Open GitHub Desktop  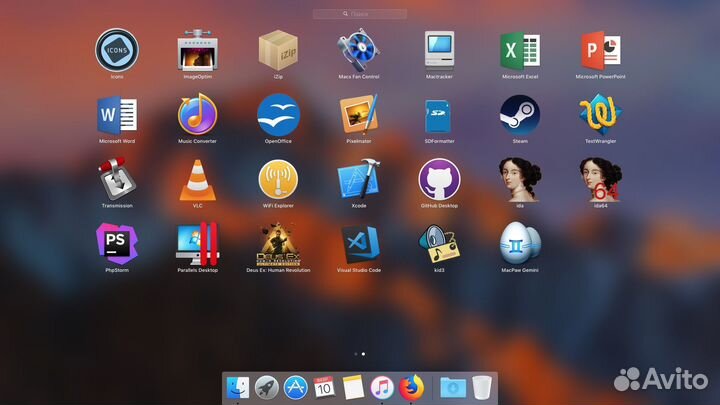[439, 180]
